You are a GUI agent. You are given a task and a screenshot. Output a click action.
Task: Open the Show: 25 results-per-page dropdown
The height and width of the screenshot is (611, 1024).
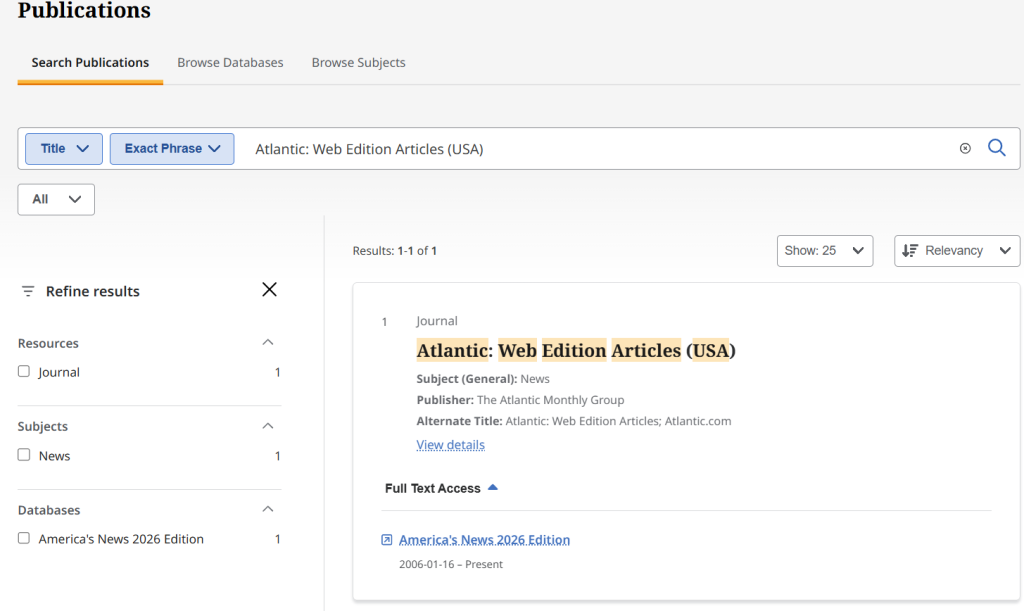coord(825,251)
